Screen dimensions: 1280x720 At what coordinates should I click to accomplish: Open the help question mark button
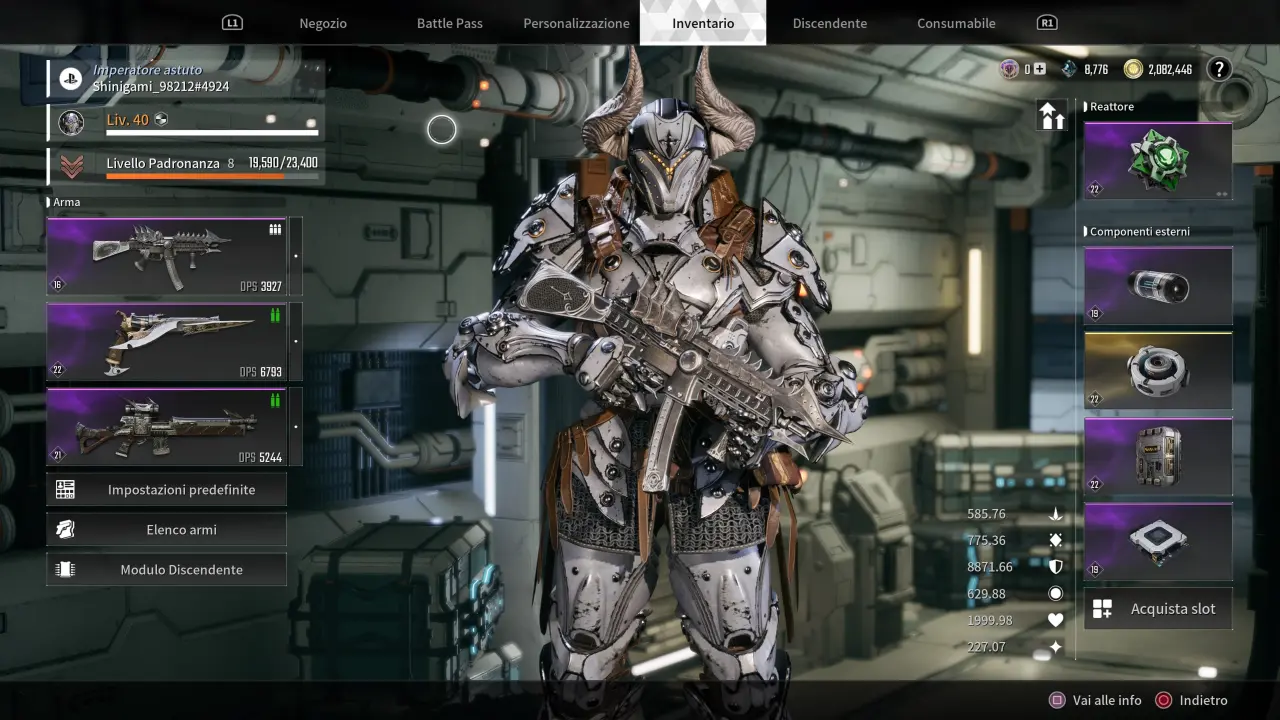click(x=1218, y=69)
